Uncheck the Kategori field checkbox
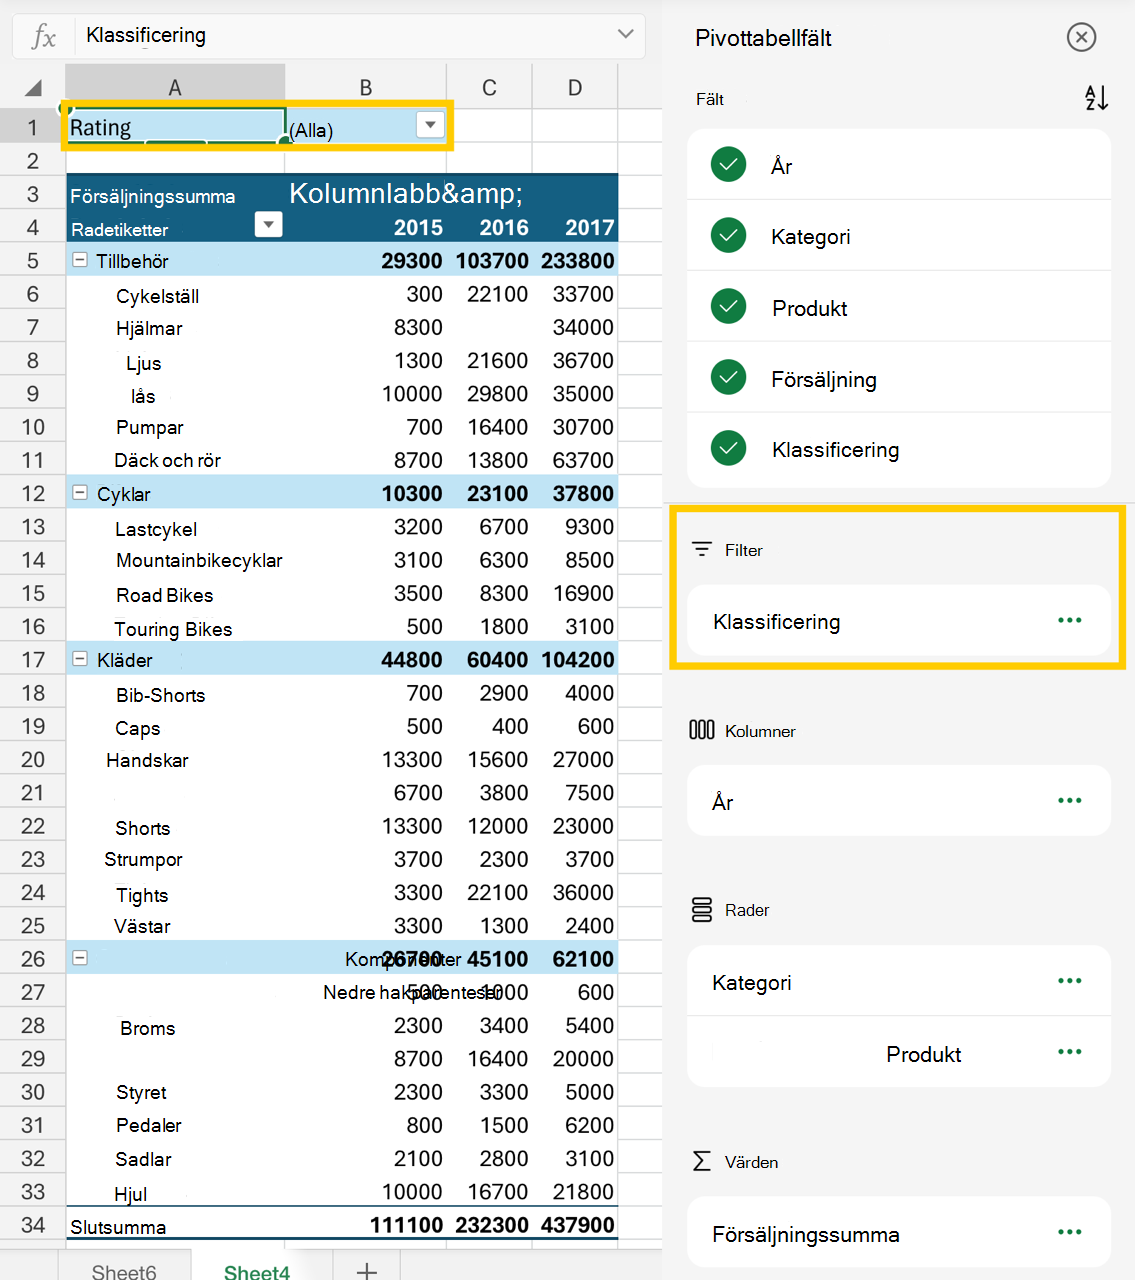The image size is (1135, 1280). 728,236
